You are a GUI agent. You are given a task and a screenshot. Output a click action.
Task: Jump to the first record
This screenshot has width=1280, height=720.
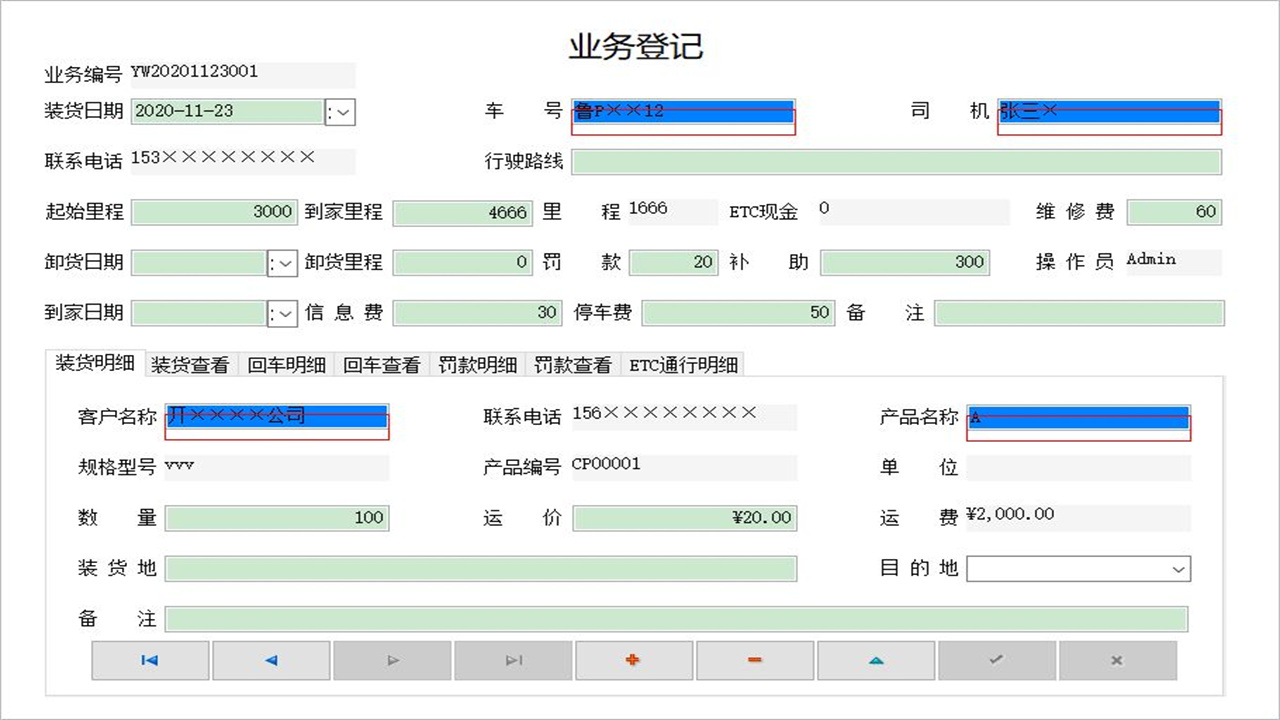(150, 660)
